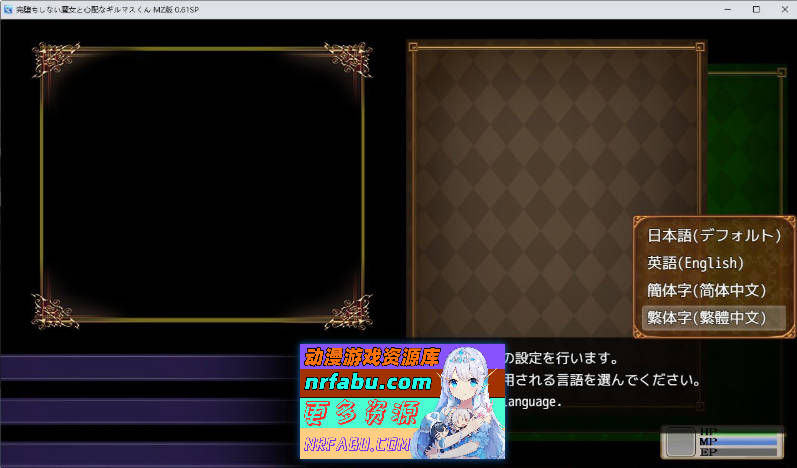Image resolution: width=797 pixels, height=468 pixels.
Task: Click the HP gauge bar
Action: 745,432
